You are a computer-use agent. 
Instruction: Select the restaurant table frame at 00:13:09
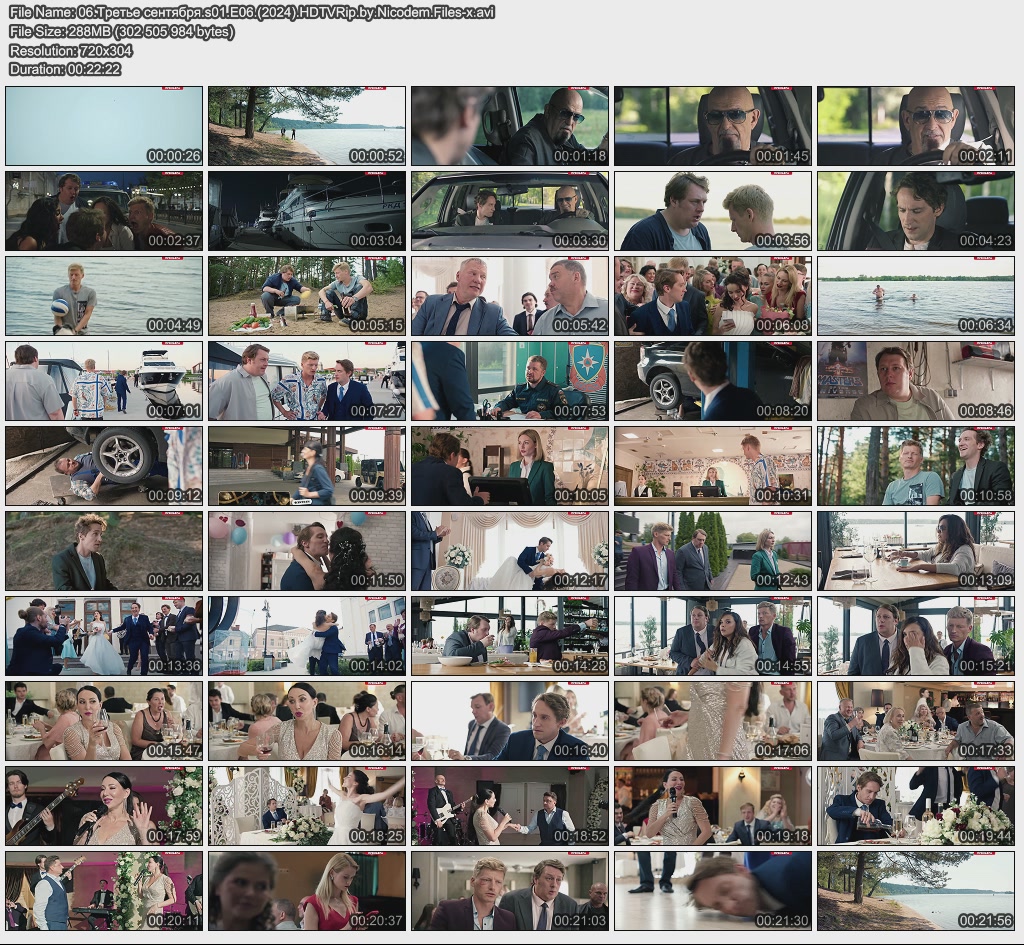pyautogui.click(x=916, y=551)
